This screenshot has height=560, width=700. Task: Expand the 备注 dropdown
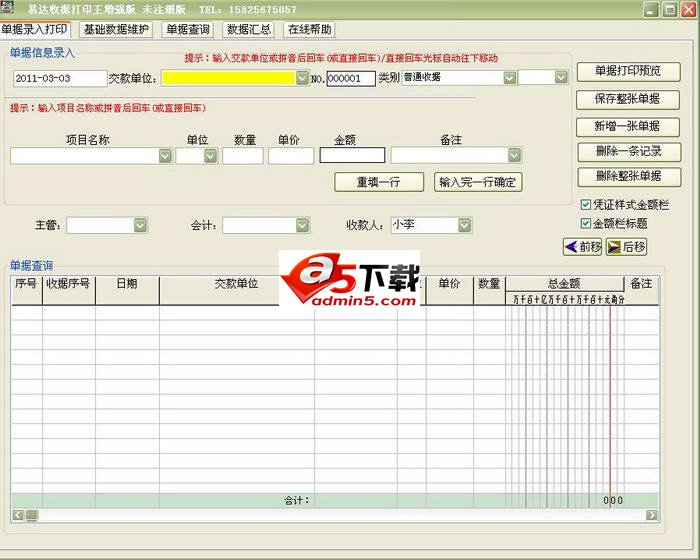point(514,155)
